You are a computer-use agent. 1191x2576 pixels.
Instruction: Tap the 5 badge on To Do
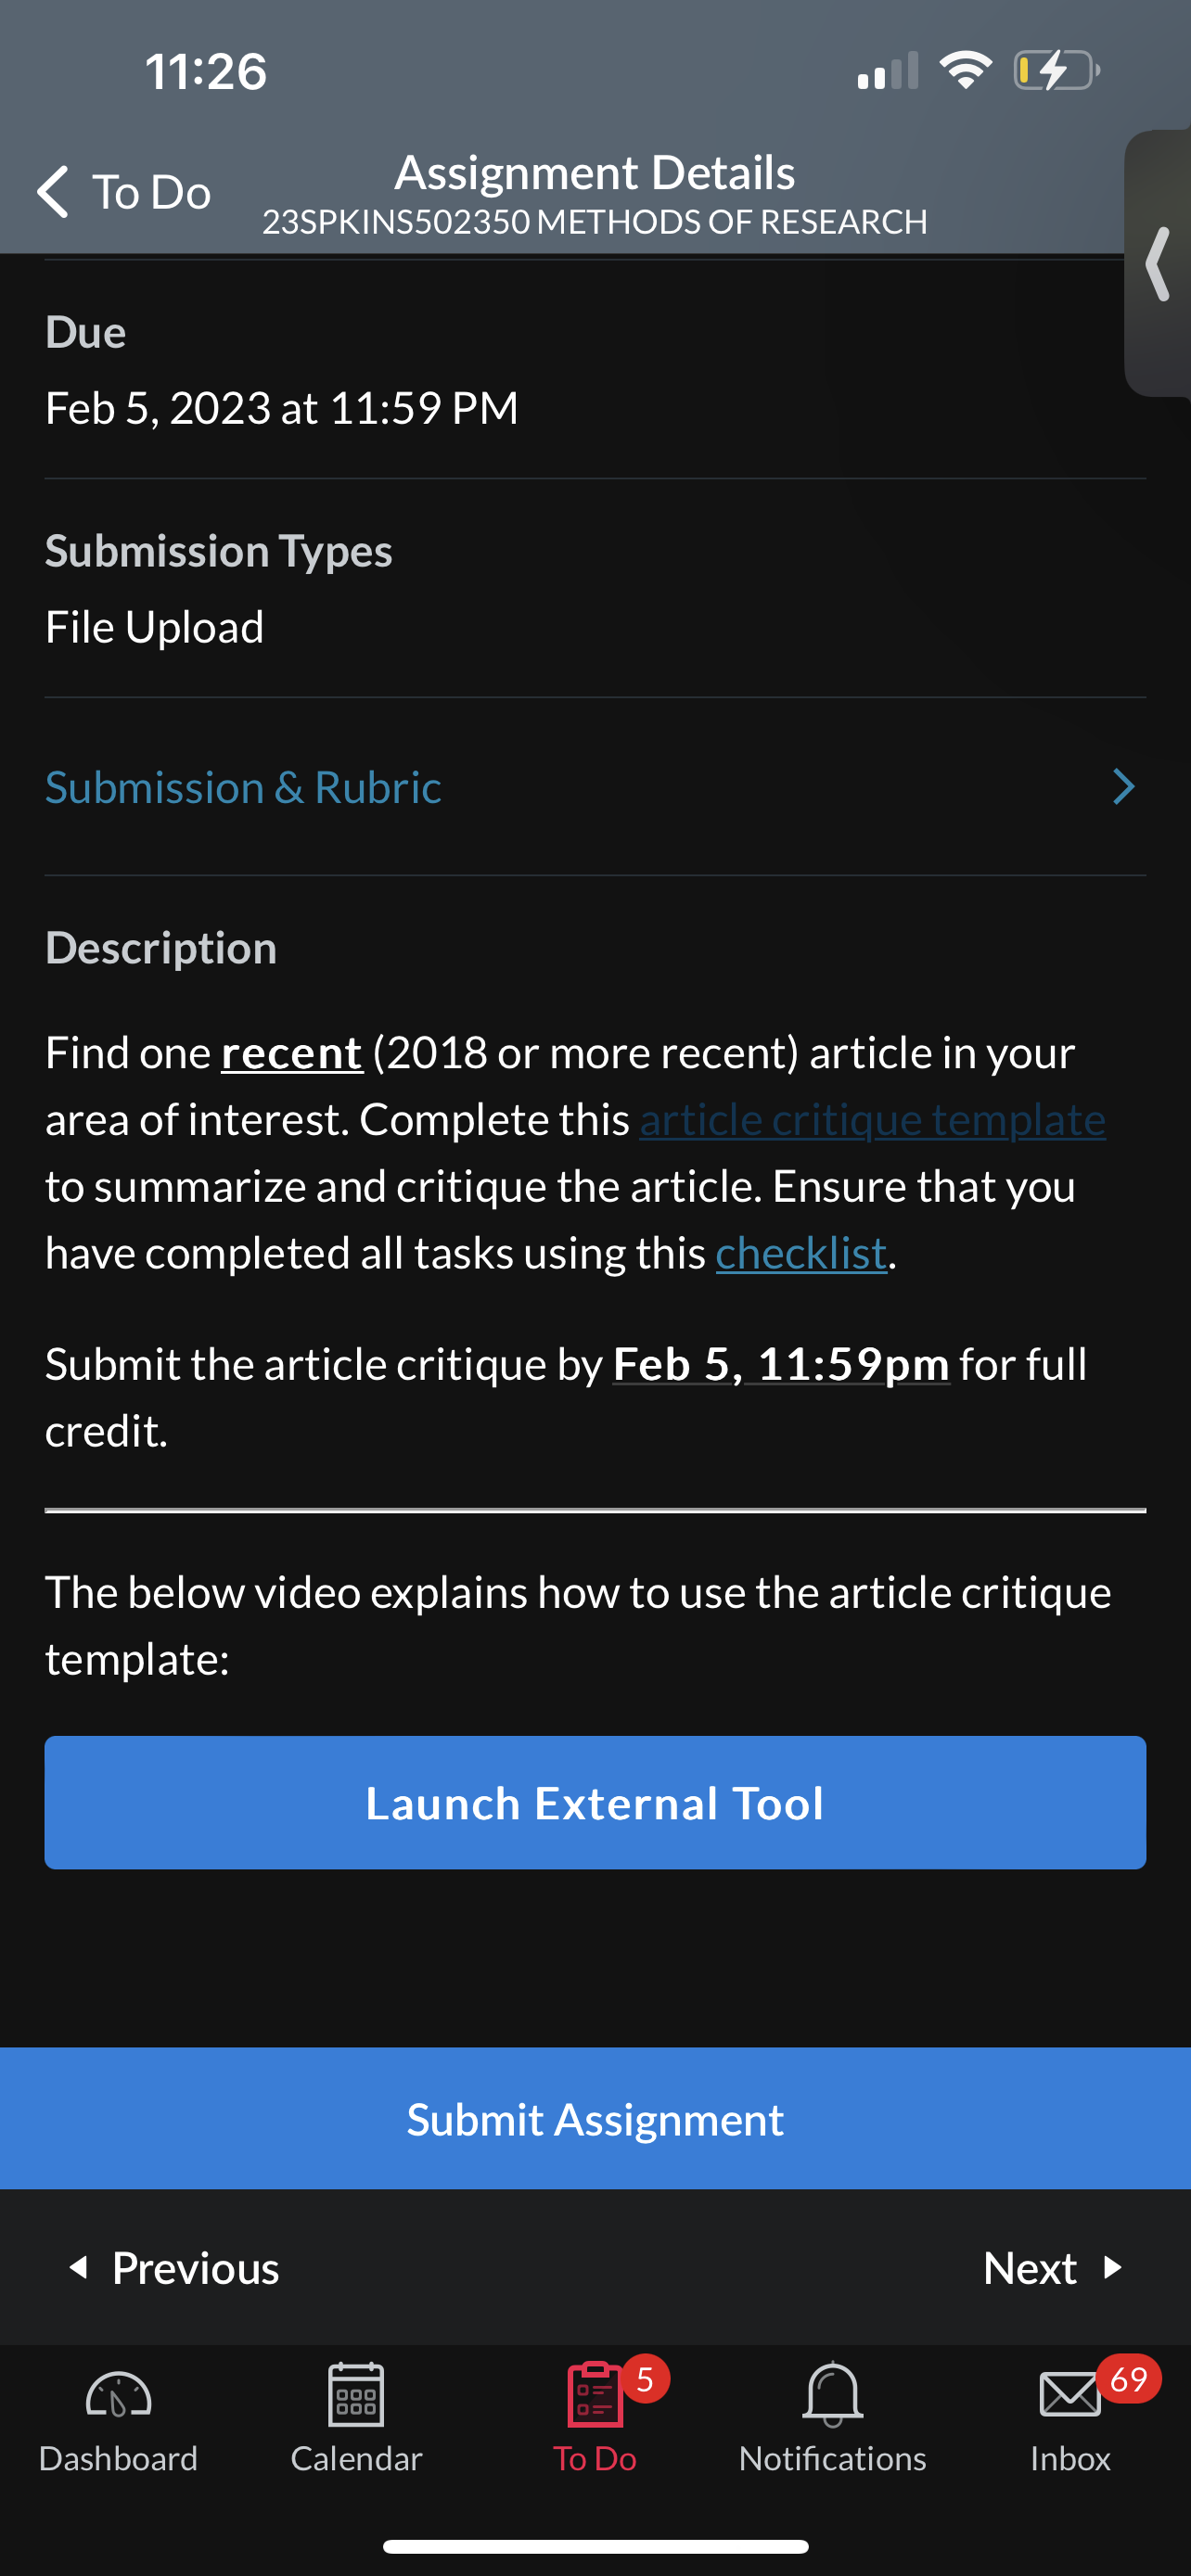point(645,2379)
